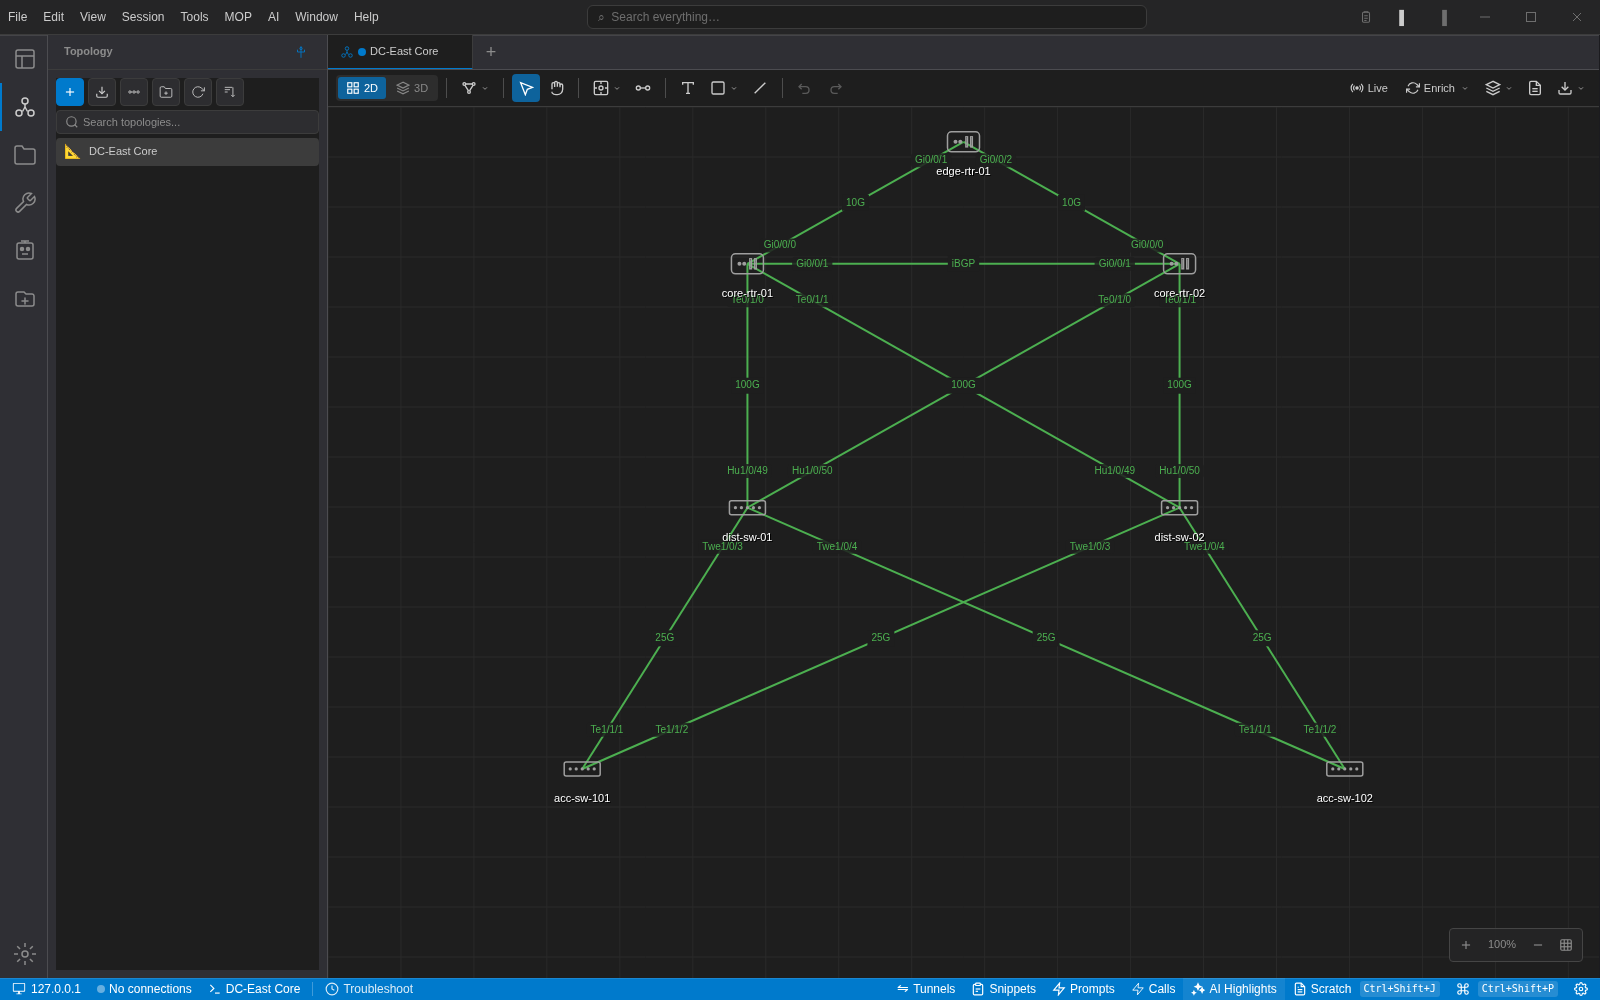Open the MOP menu
Screen dimensions: 1600x1000
pos(238,17)
